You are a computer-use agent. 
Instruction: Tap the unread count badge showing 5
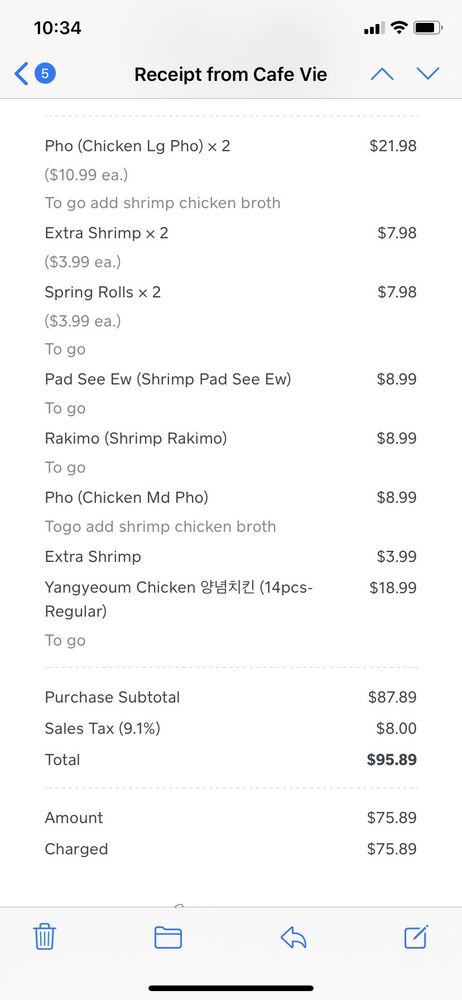pos(45,73)
